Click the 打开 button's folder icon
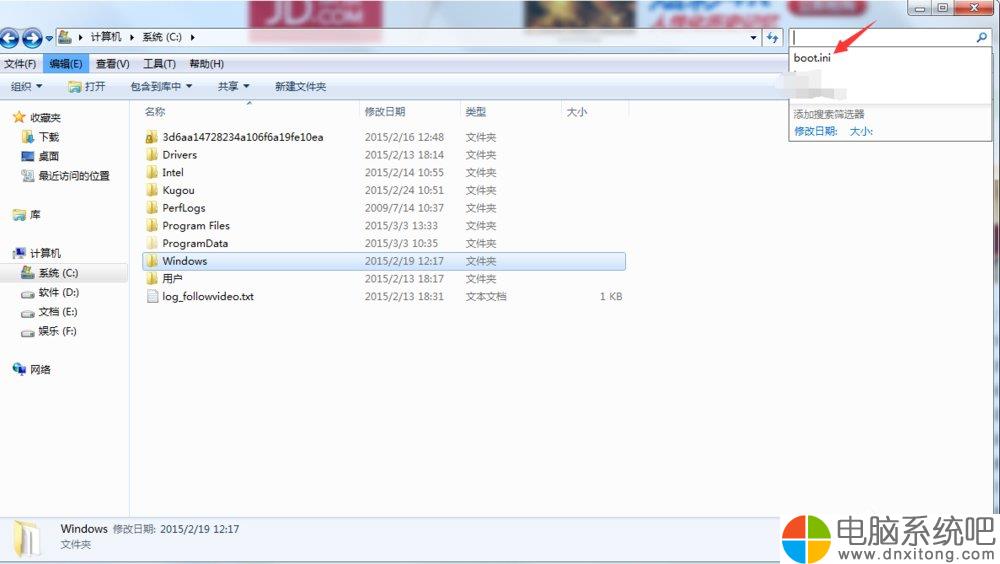The width and height of the screenshot is (1000, 564). coord(75,86)
